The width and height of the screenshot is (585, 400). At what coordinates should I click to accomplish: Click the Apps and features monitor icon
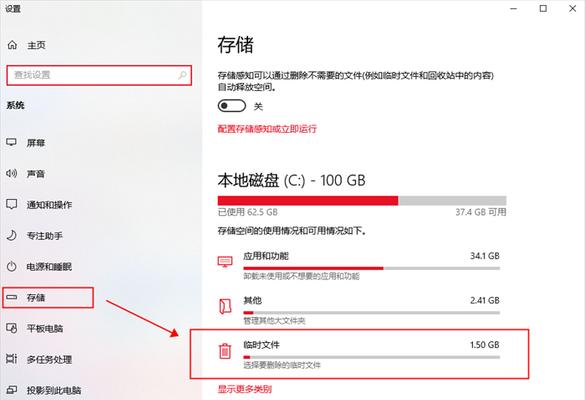pyautogui.click(x=225, y=261)
